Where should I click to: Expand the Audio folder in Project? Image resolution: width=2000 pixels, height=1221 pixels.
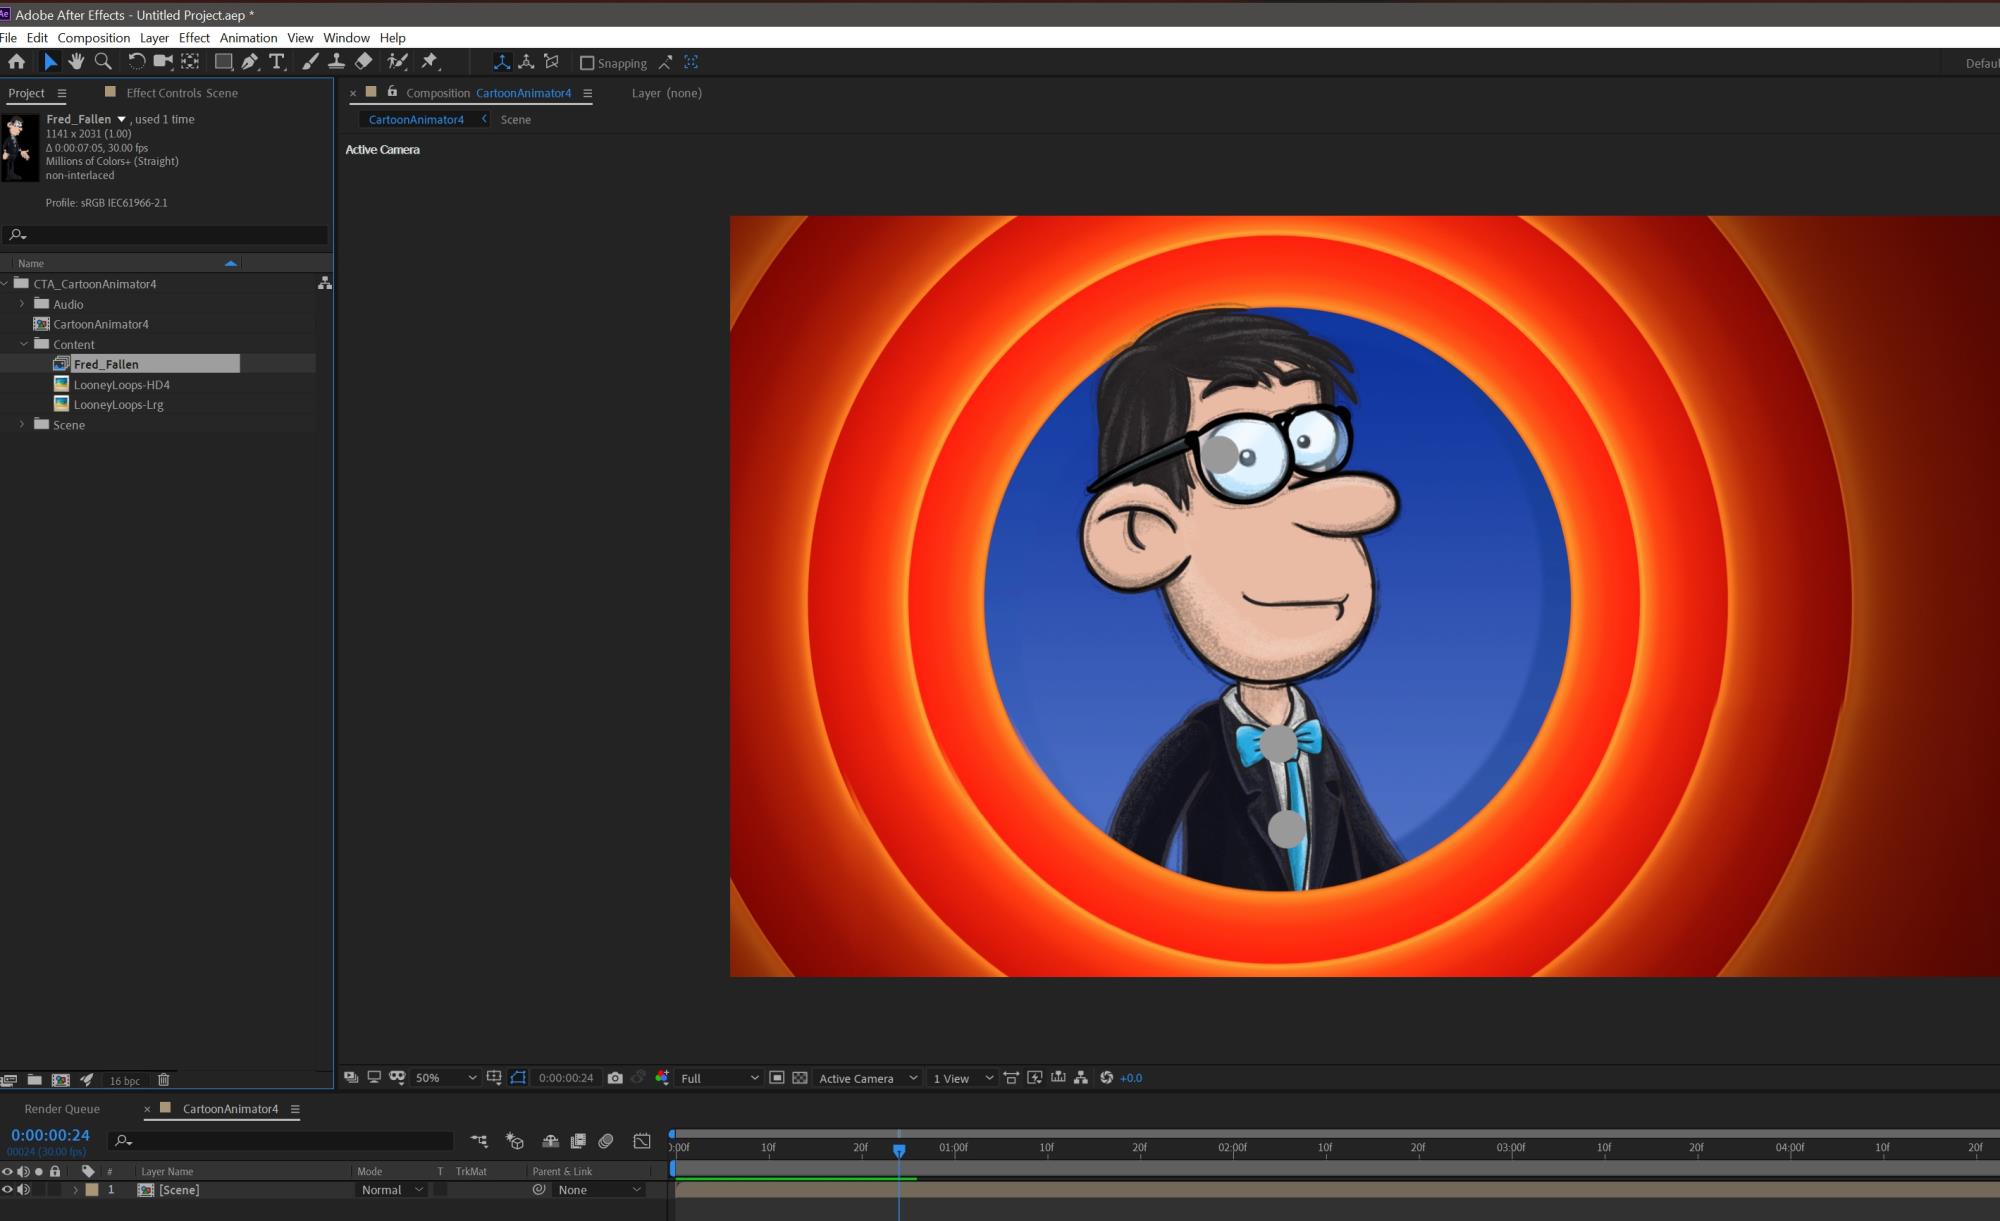pyautogui.click(x=22, y=304)
